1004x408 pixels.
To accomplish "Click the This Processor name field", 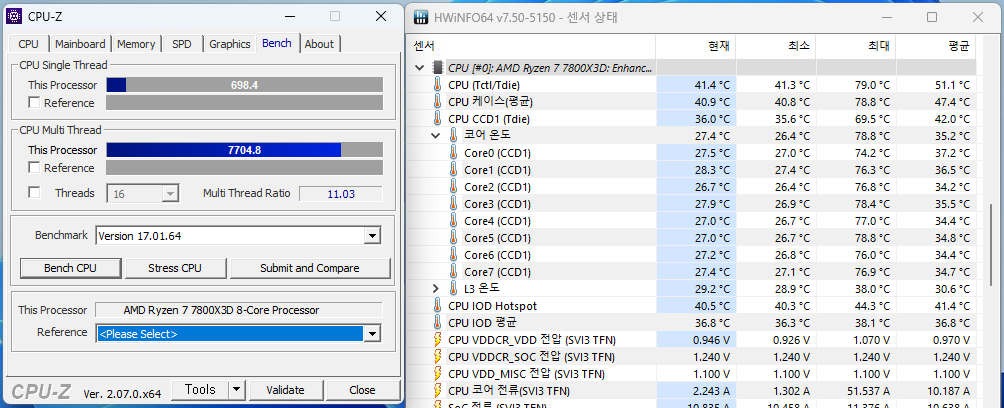I will [x=238, y=310].
